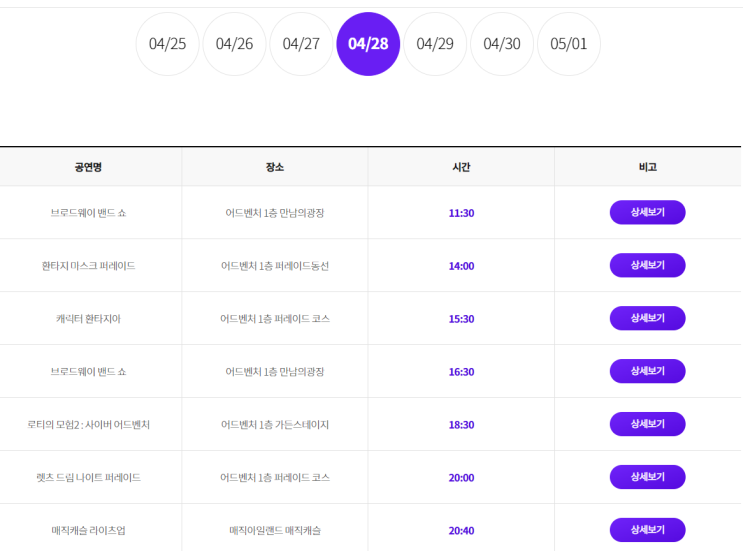This screenshot has width=743, height=551.
Task: Click the 공연명 column header
Action: 88,167
